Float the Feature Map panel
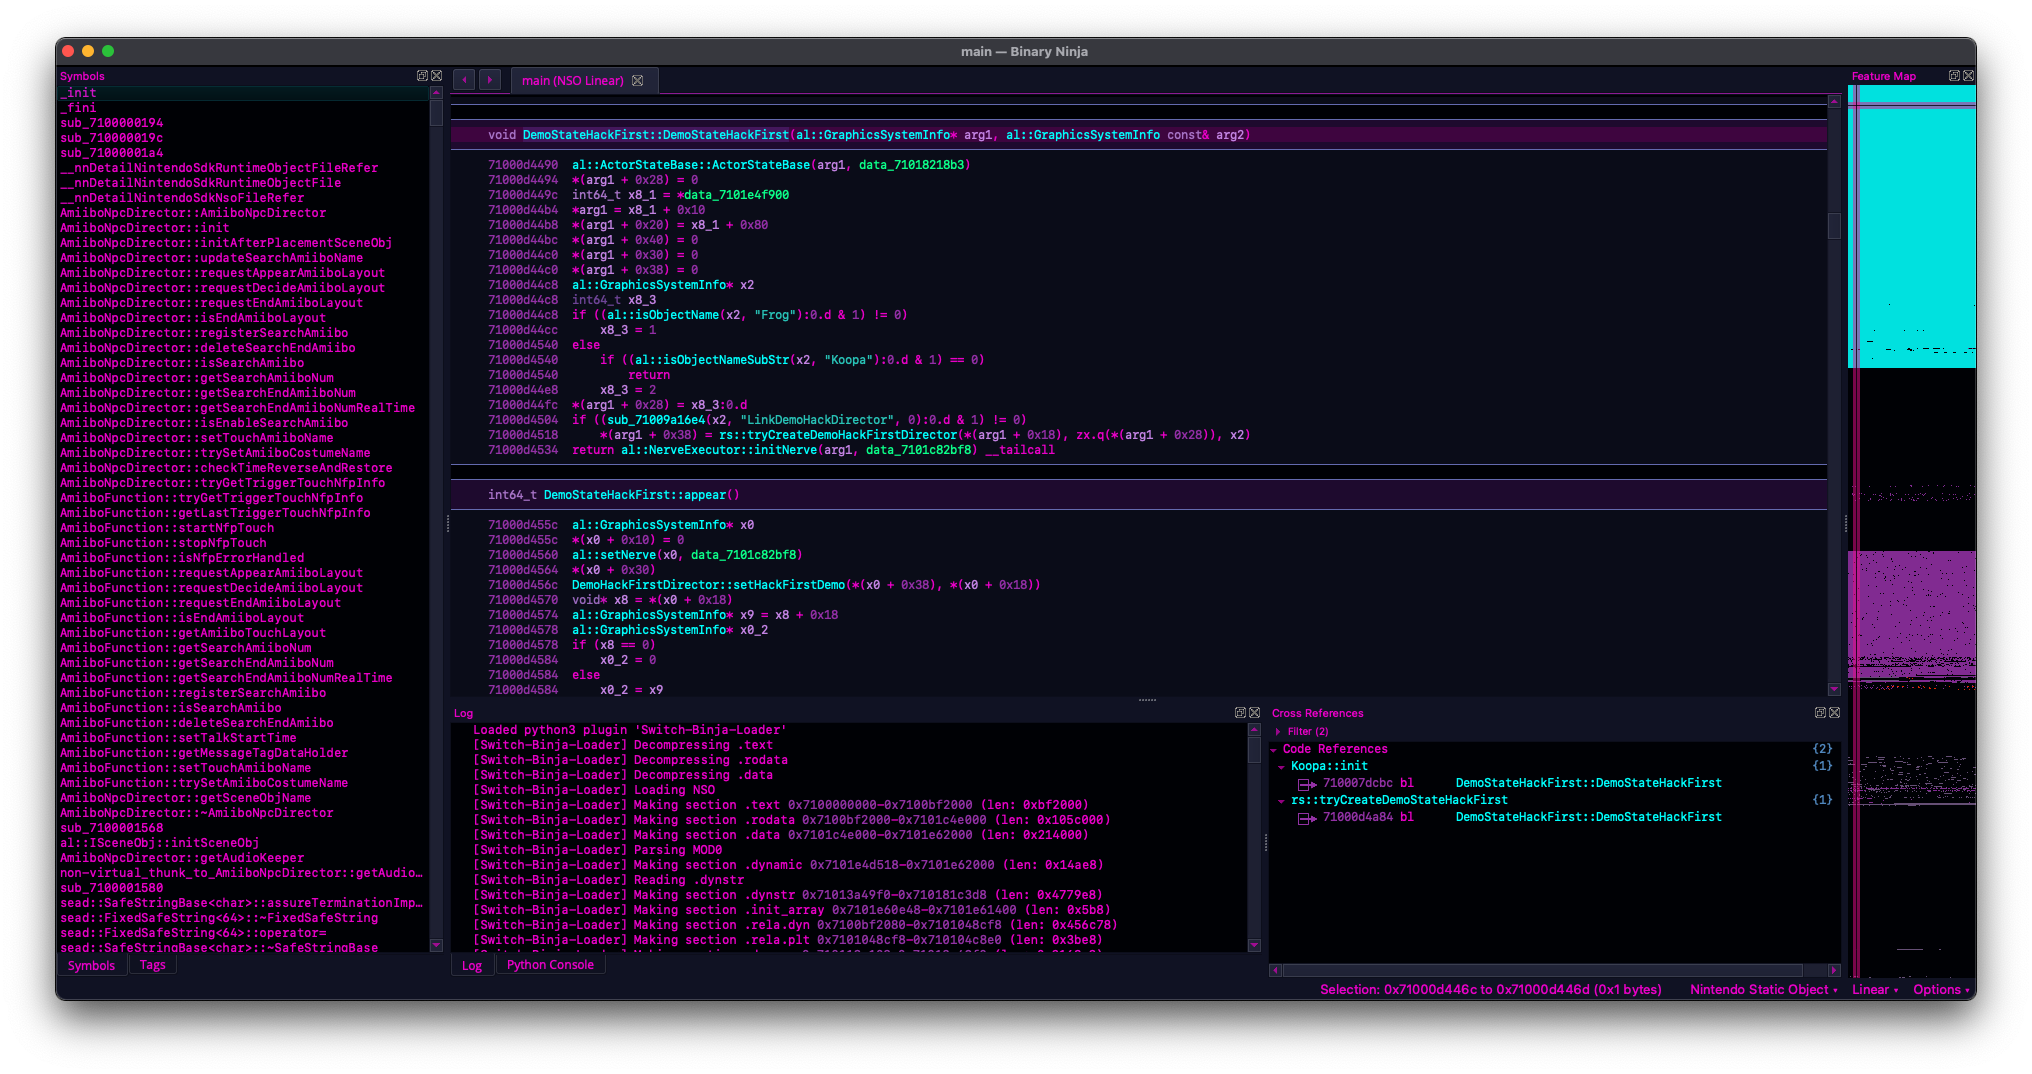The image size is (2032, 1074). point(1954,76)
